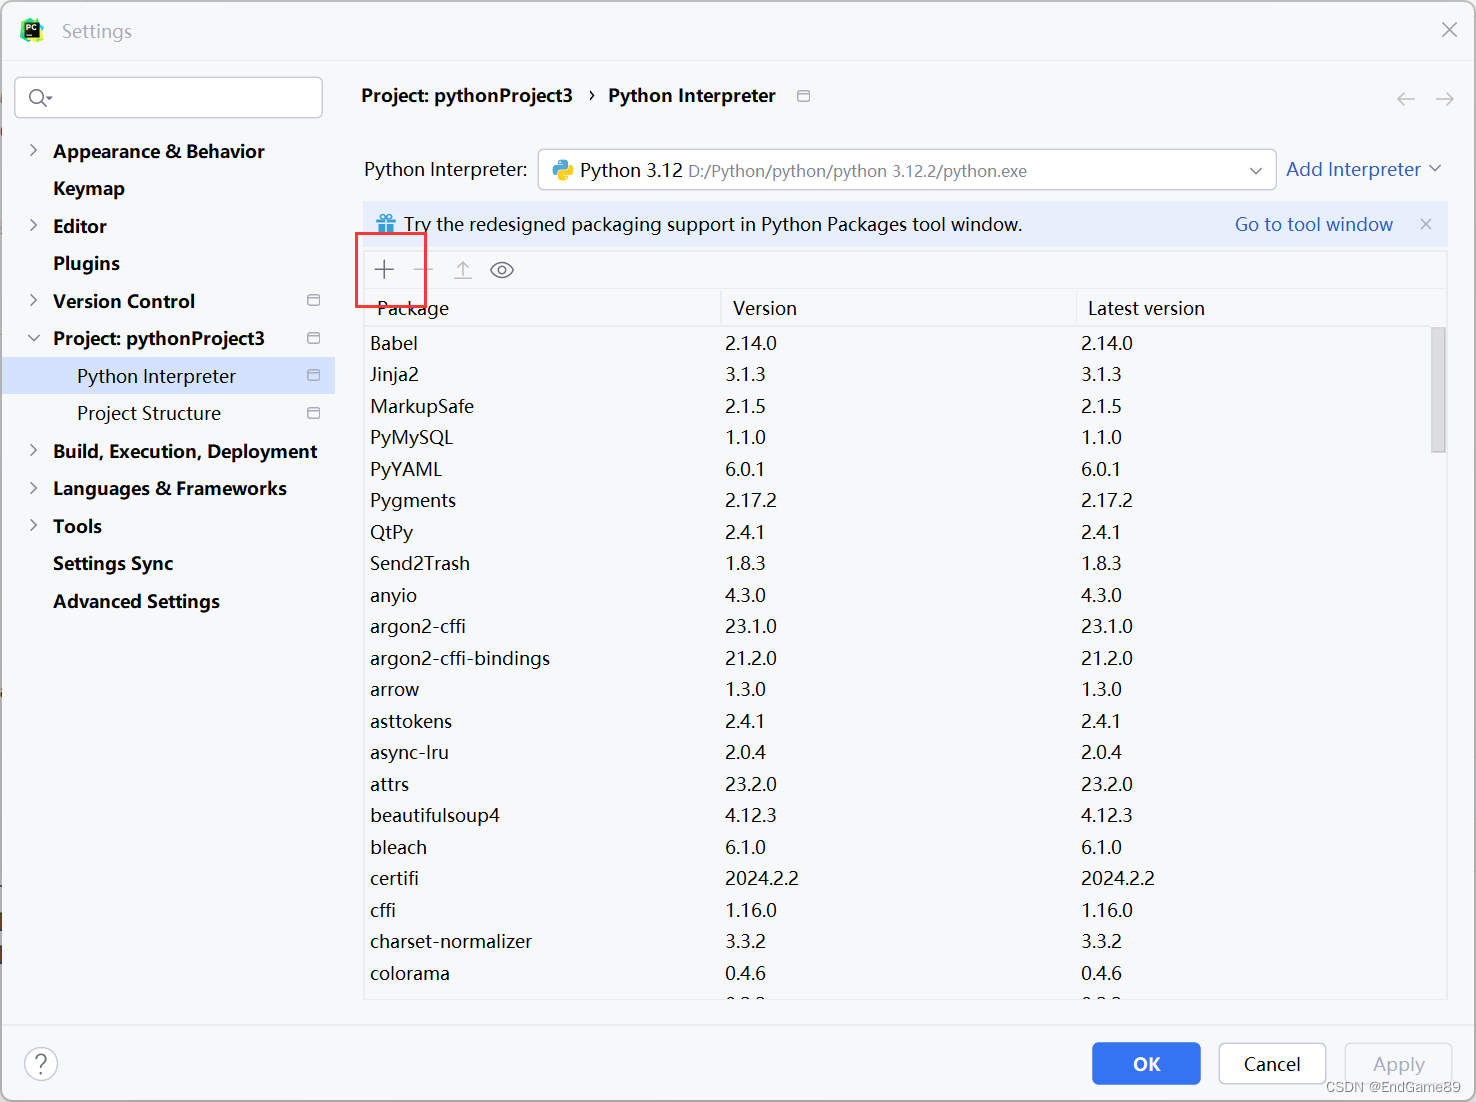The width and height of the screenshot is (1476, 1102).
Task: Click the Apply button
Action: click(1398, 1064)
